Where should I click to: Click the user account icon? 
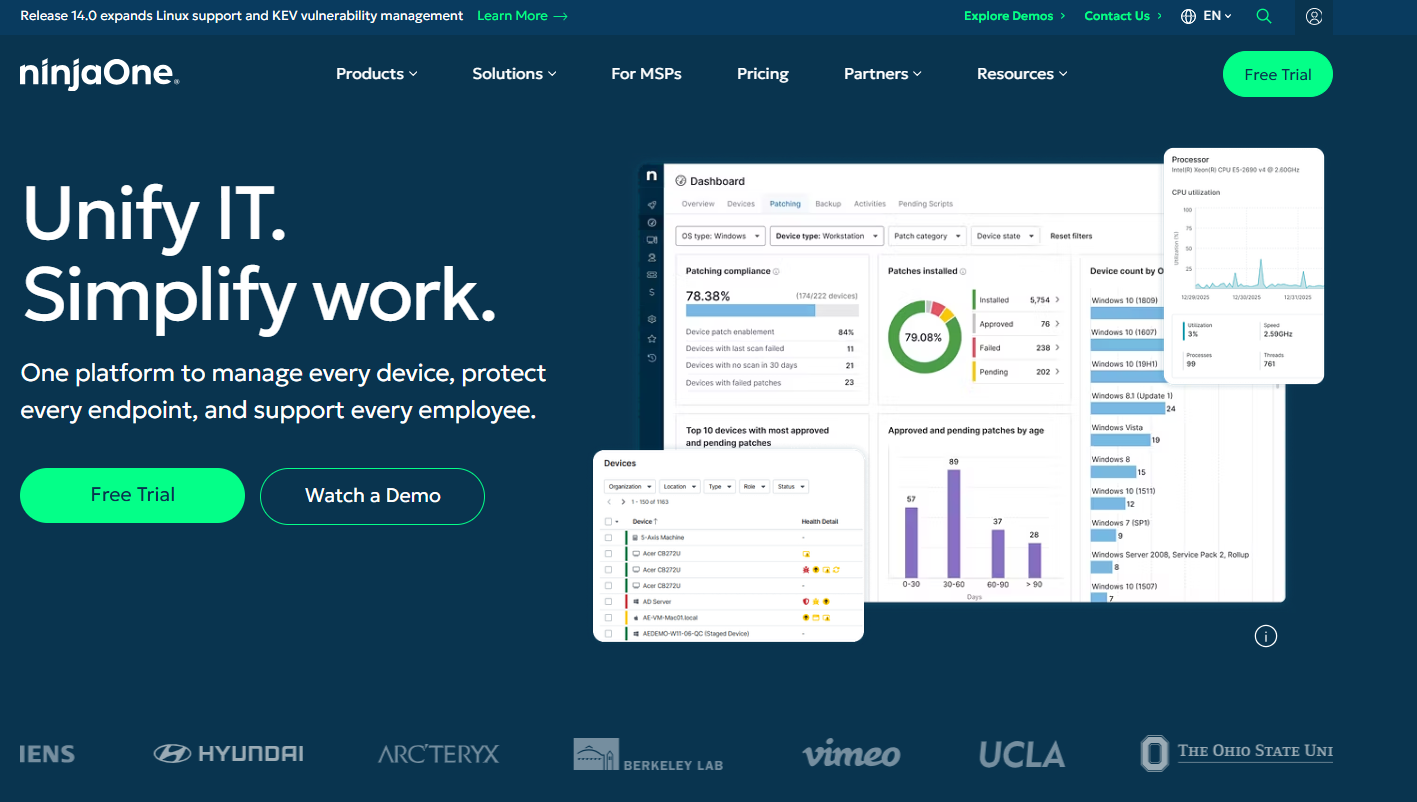coord(1314,16)
